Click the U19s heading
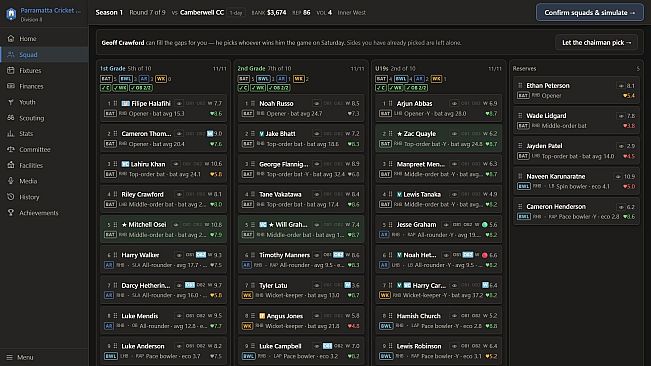This screenshot has width=651, height=366. [382, 68]
